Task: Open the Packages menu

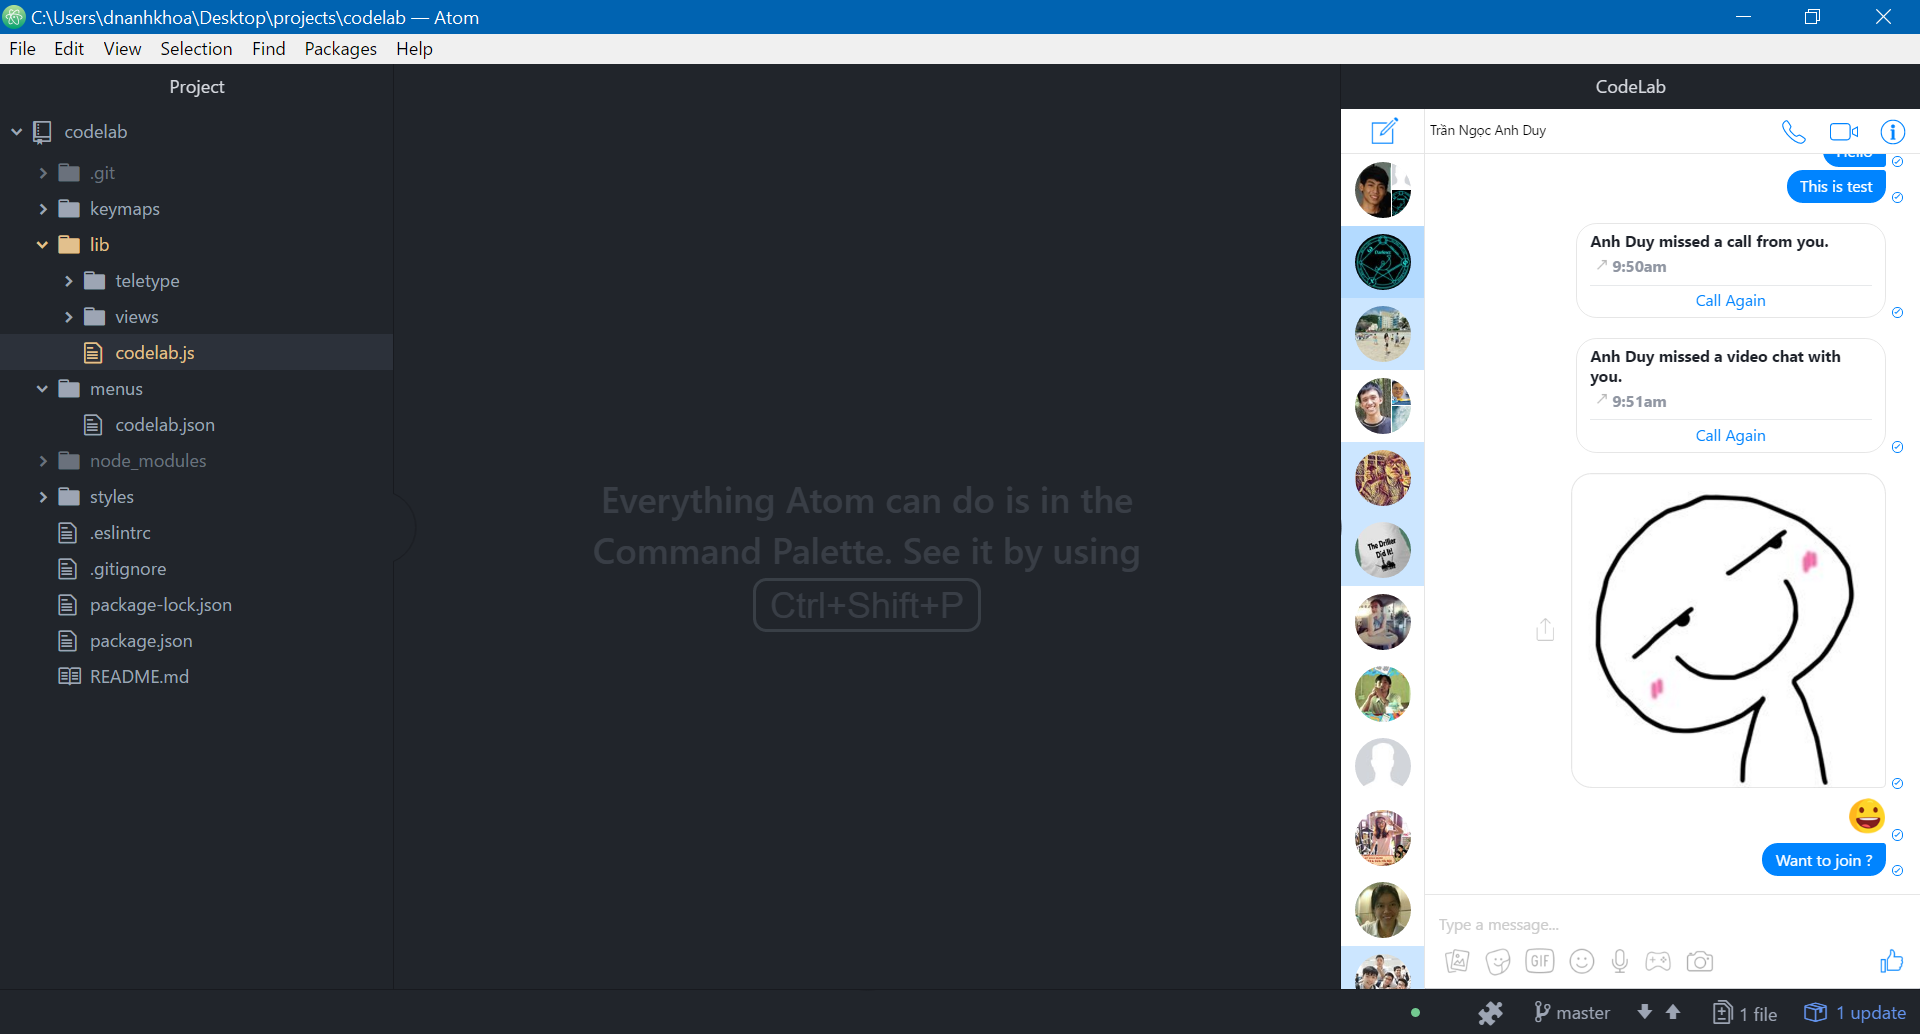Action: [x=340, y=49]
